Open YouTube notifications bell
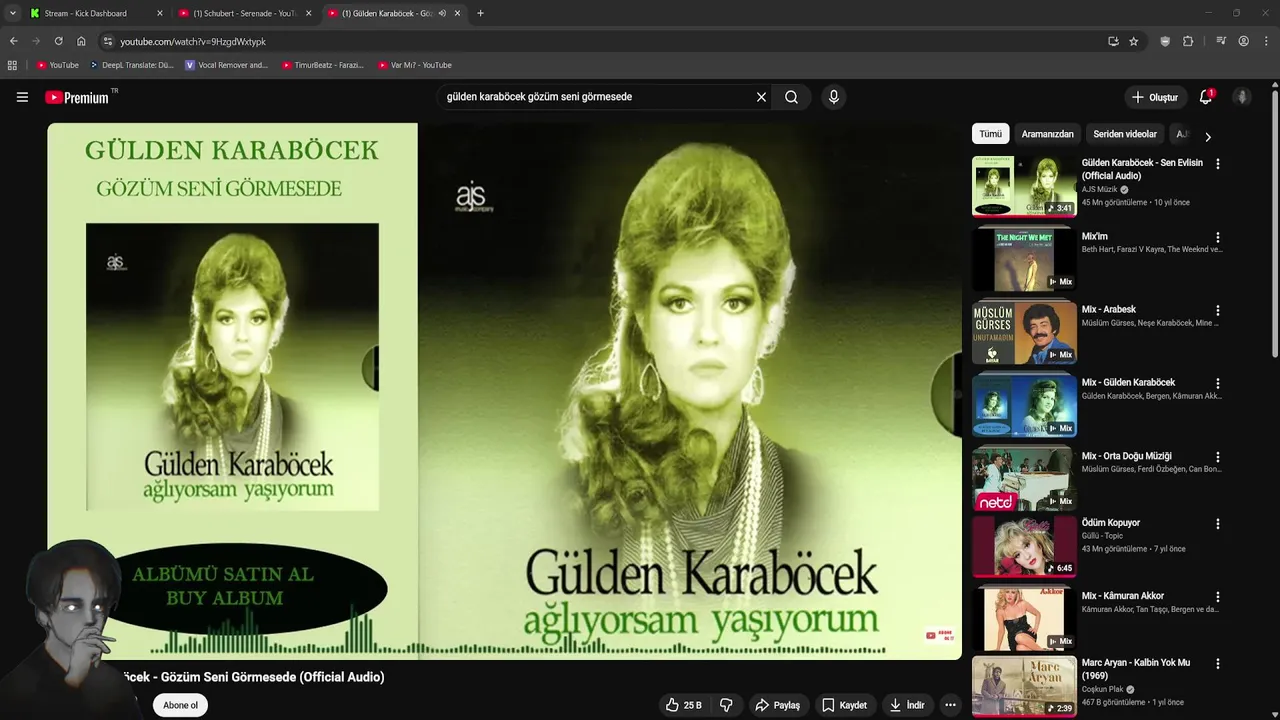The width and height of the screenshot is (1280, 720). 1206,97
